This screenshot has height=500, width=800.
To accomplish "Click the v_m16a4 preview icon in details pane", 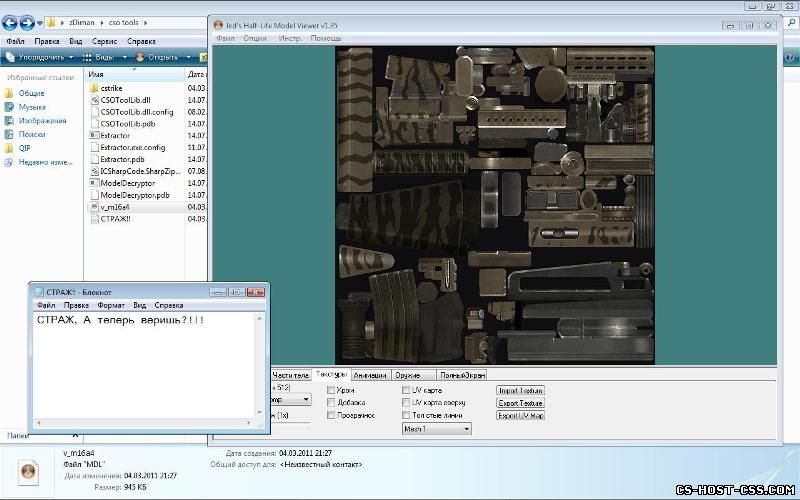I will 28,471.
